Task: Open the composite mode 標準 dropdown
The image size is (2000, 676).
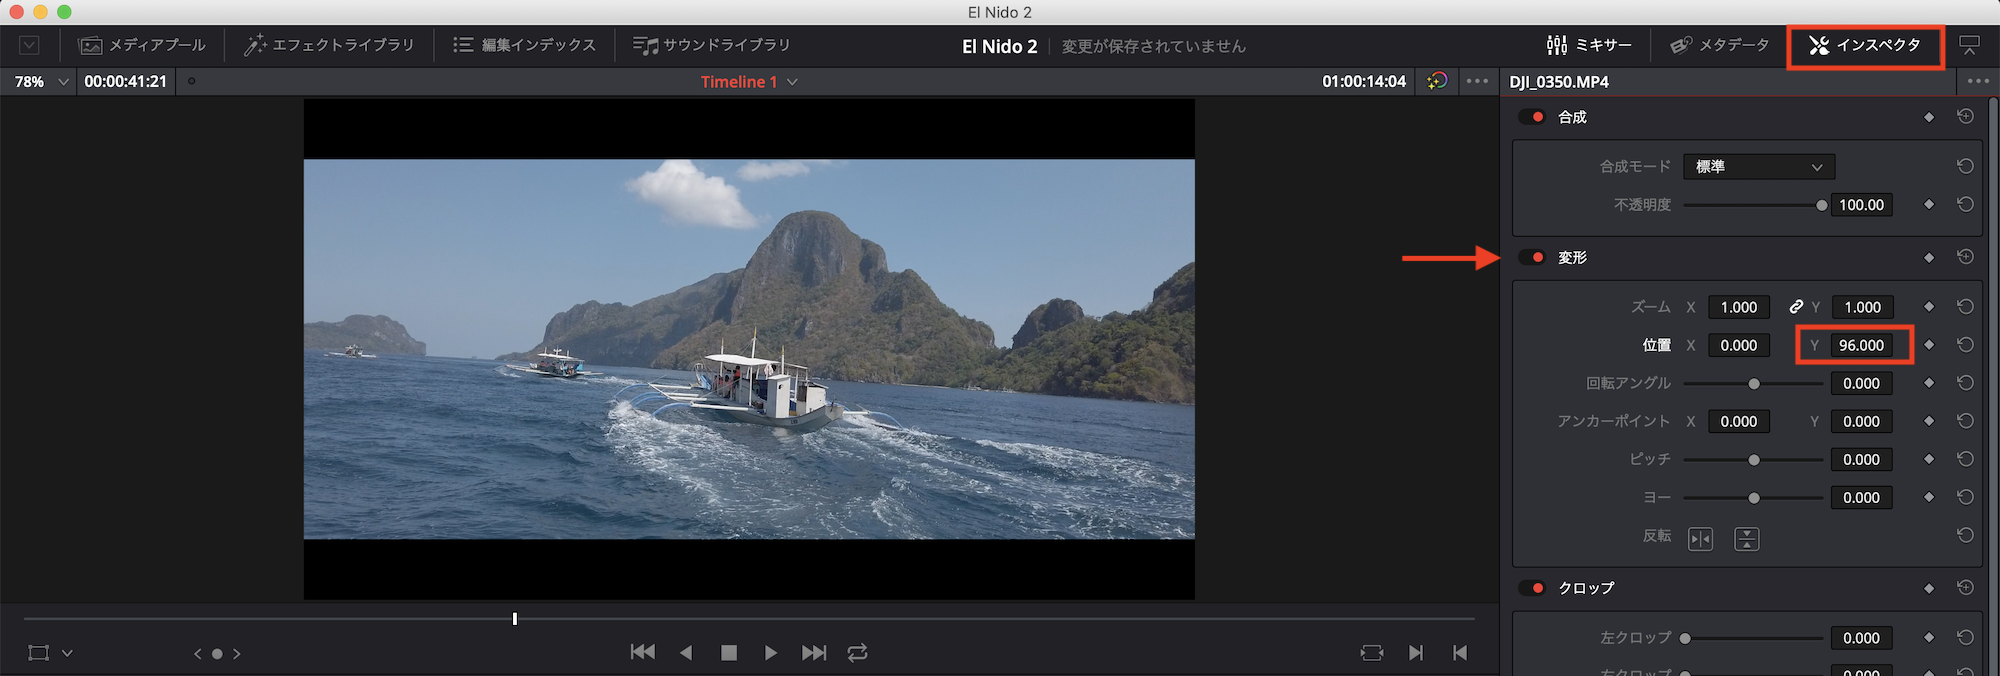Action: pyautogui.click(x=1759, y=166)
